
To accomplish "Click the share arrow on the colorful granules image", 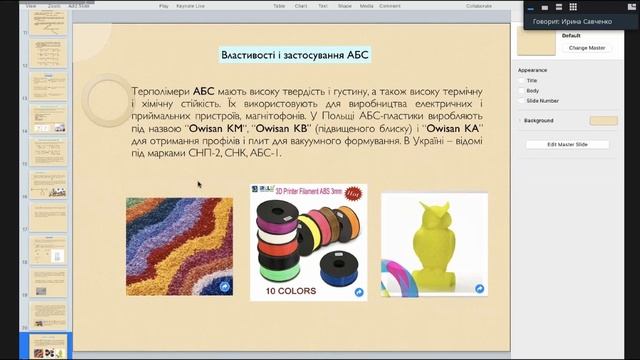I will coord(224,287).
